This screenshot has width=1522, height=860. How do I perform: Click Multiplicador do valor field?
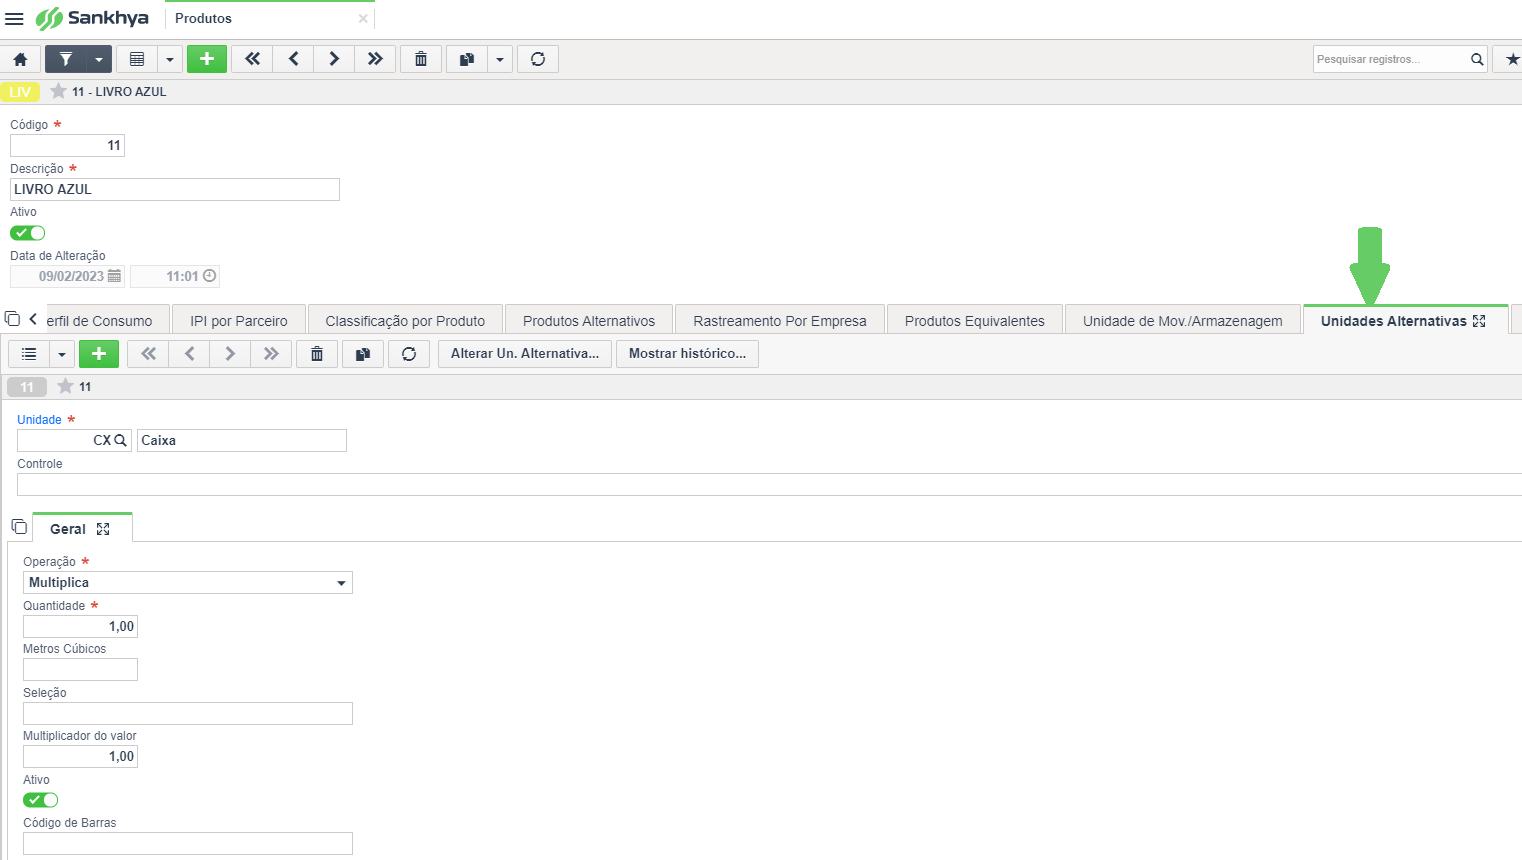[80, 757]
